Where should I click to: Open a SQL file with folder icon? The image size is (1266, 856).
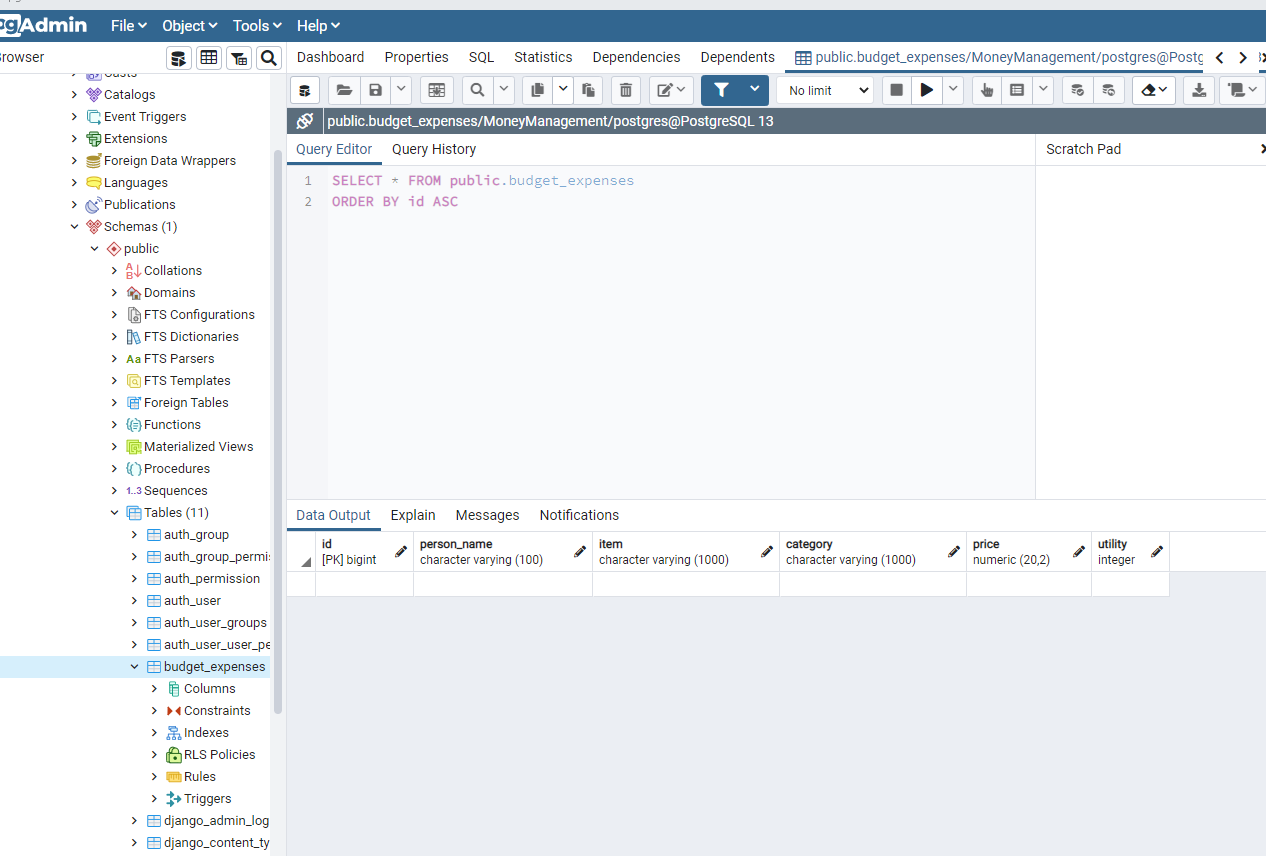tap(344, 90)
